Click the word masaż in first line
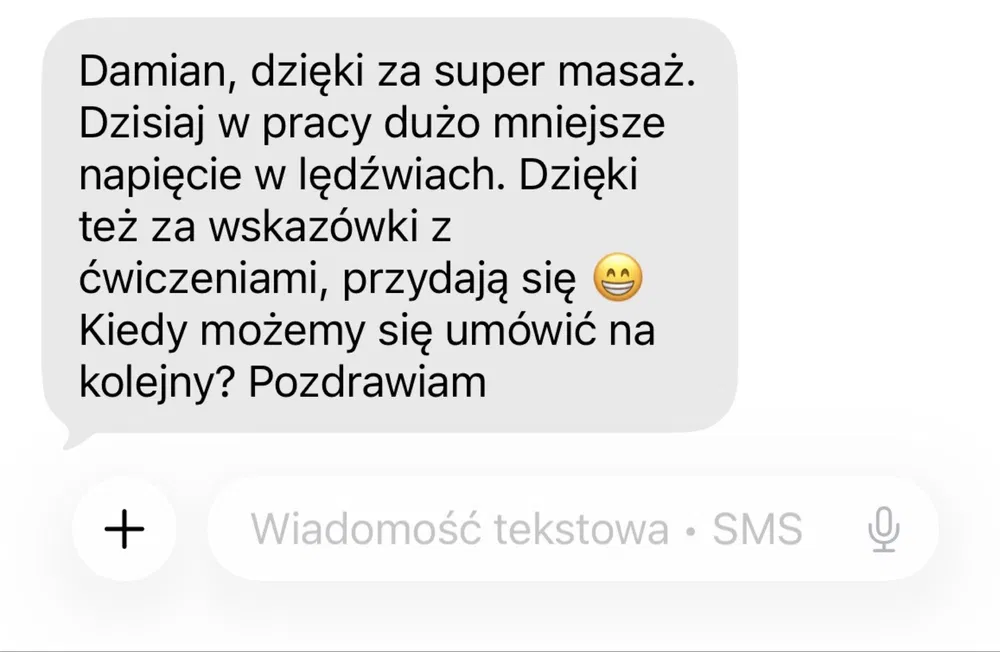 [626, 71]
